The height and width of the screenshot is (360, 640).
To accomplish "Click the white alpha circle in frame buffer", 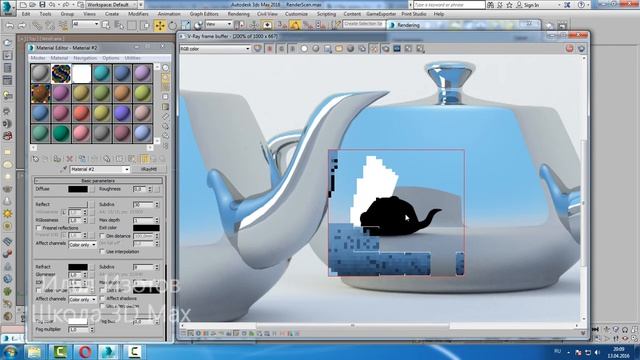I will (x=304, y=49).
